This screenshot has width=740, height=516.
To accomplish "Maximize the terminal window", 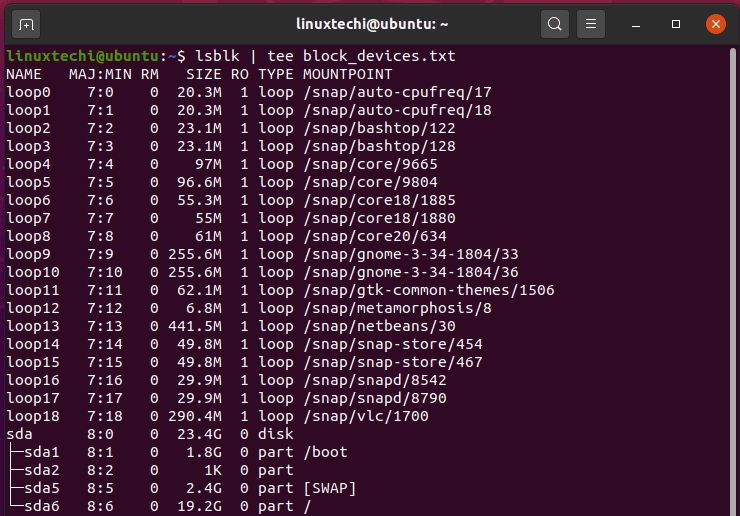I will [676, 24].
